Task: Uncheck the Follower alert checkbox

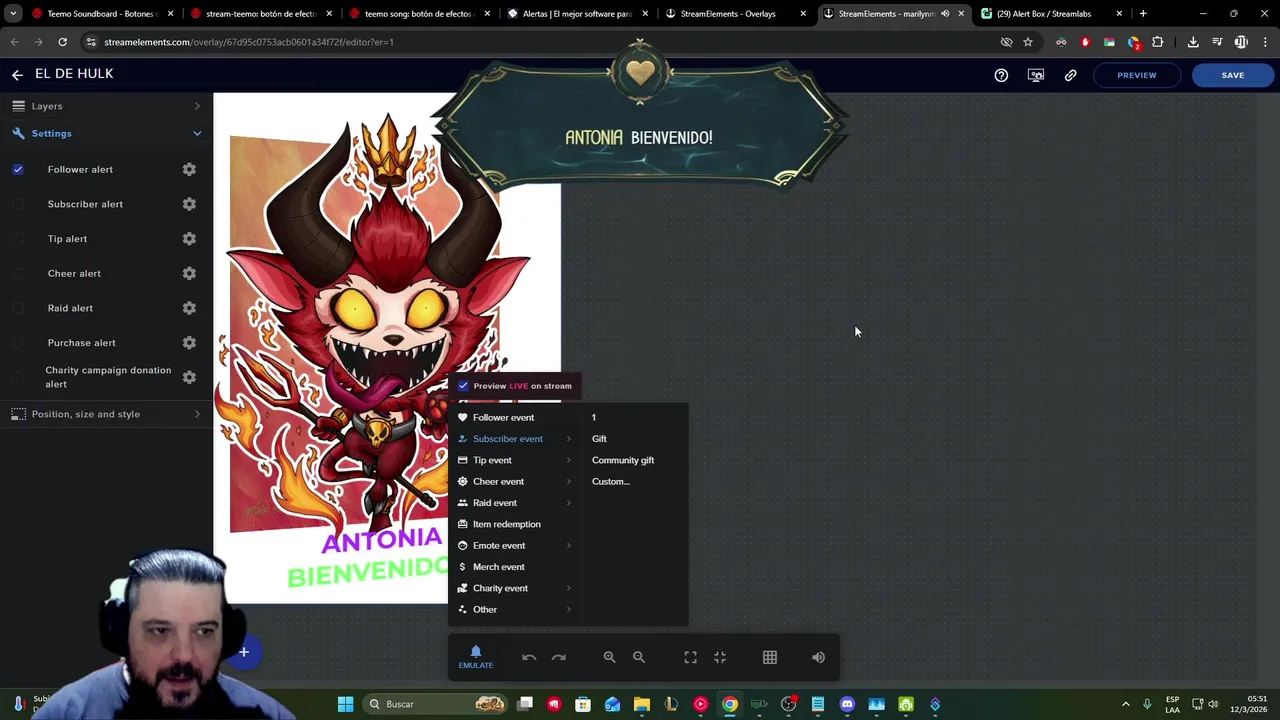Action: (x=18, y=169)
